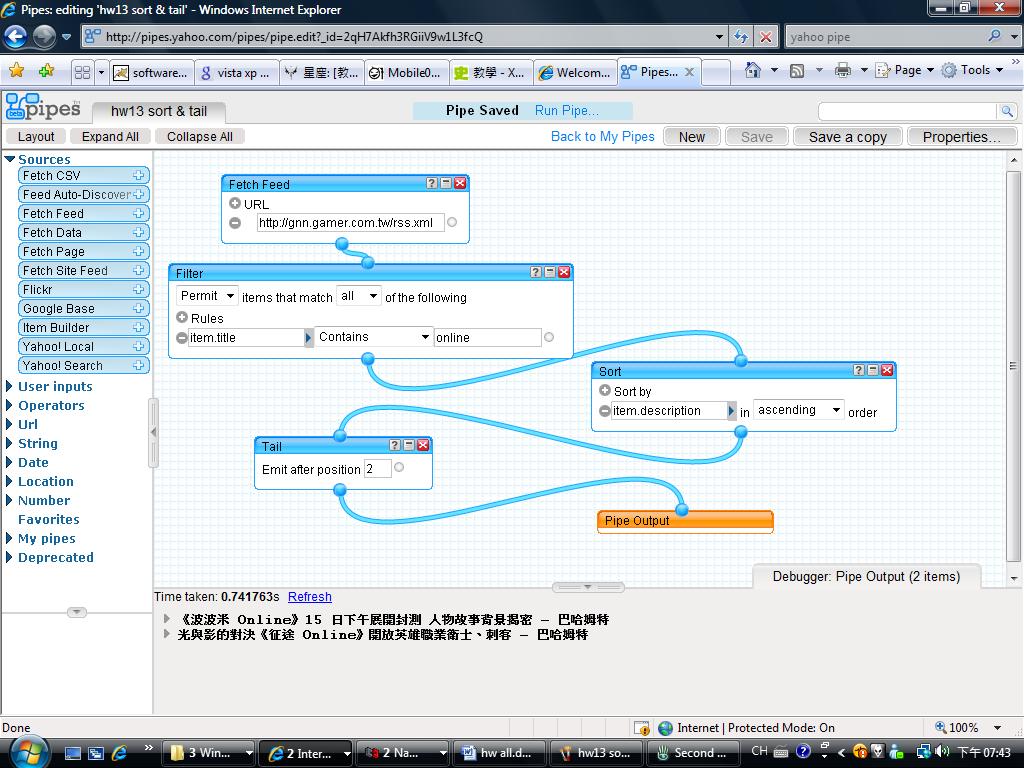Collapse the Sort module box
The image size is (1024, 768).
pyautogui.click(x=873, y=370)
